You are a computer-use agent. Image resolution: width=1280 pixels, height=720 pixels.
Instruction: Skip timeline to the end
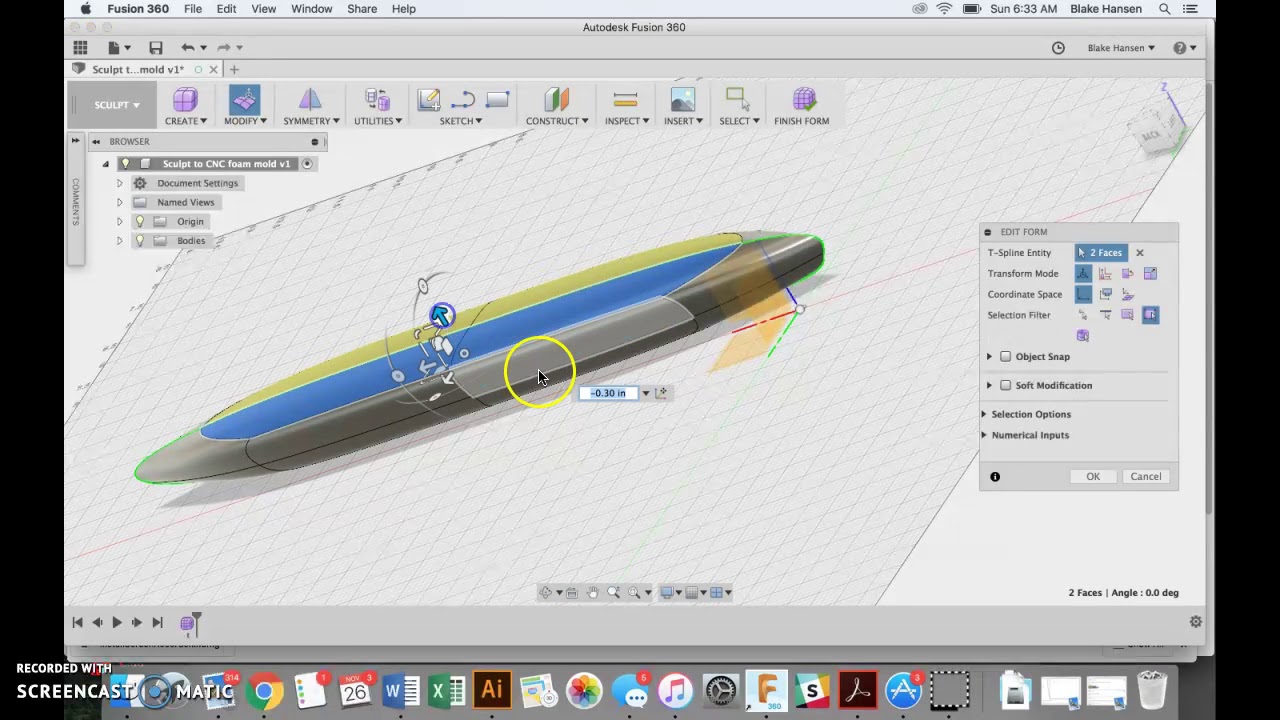point(157,622)
